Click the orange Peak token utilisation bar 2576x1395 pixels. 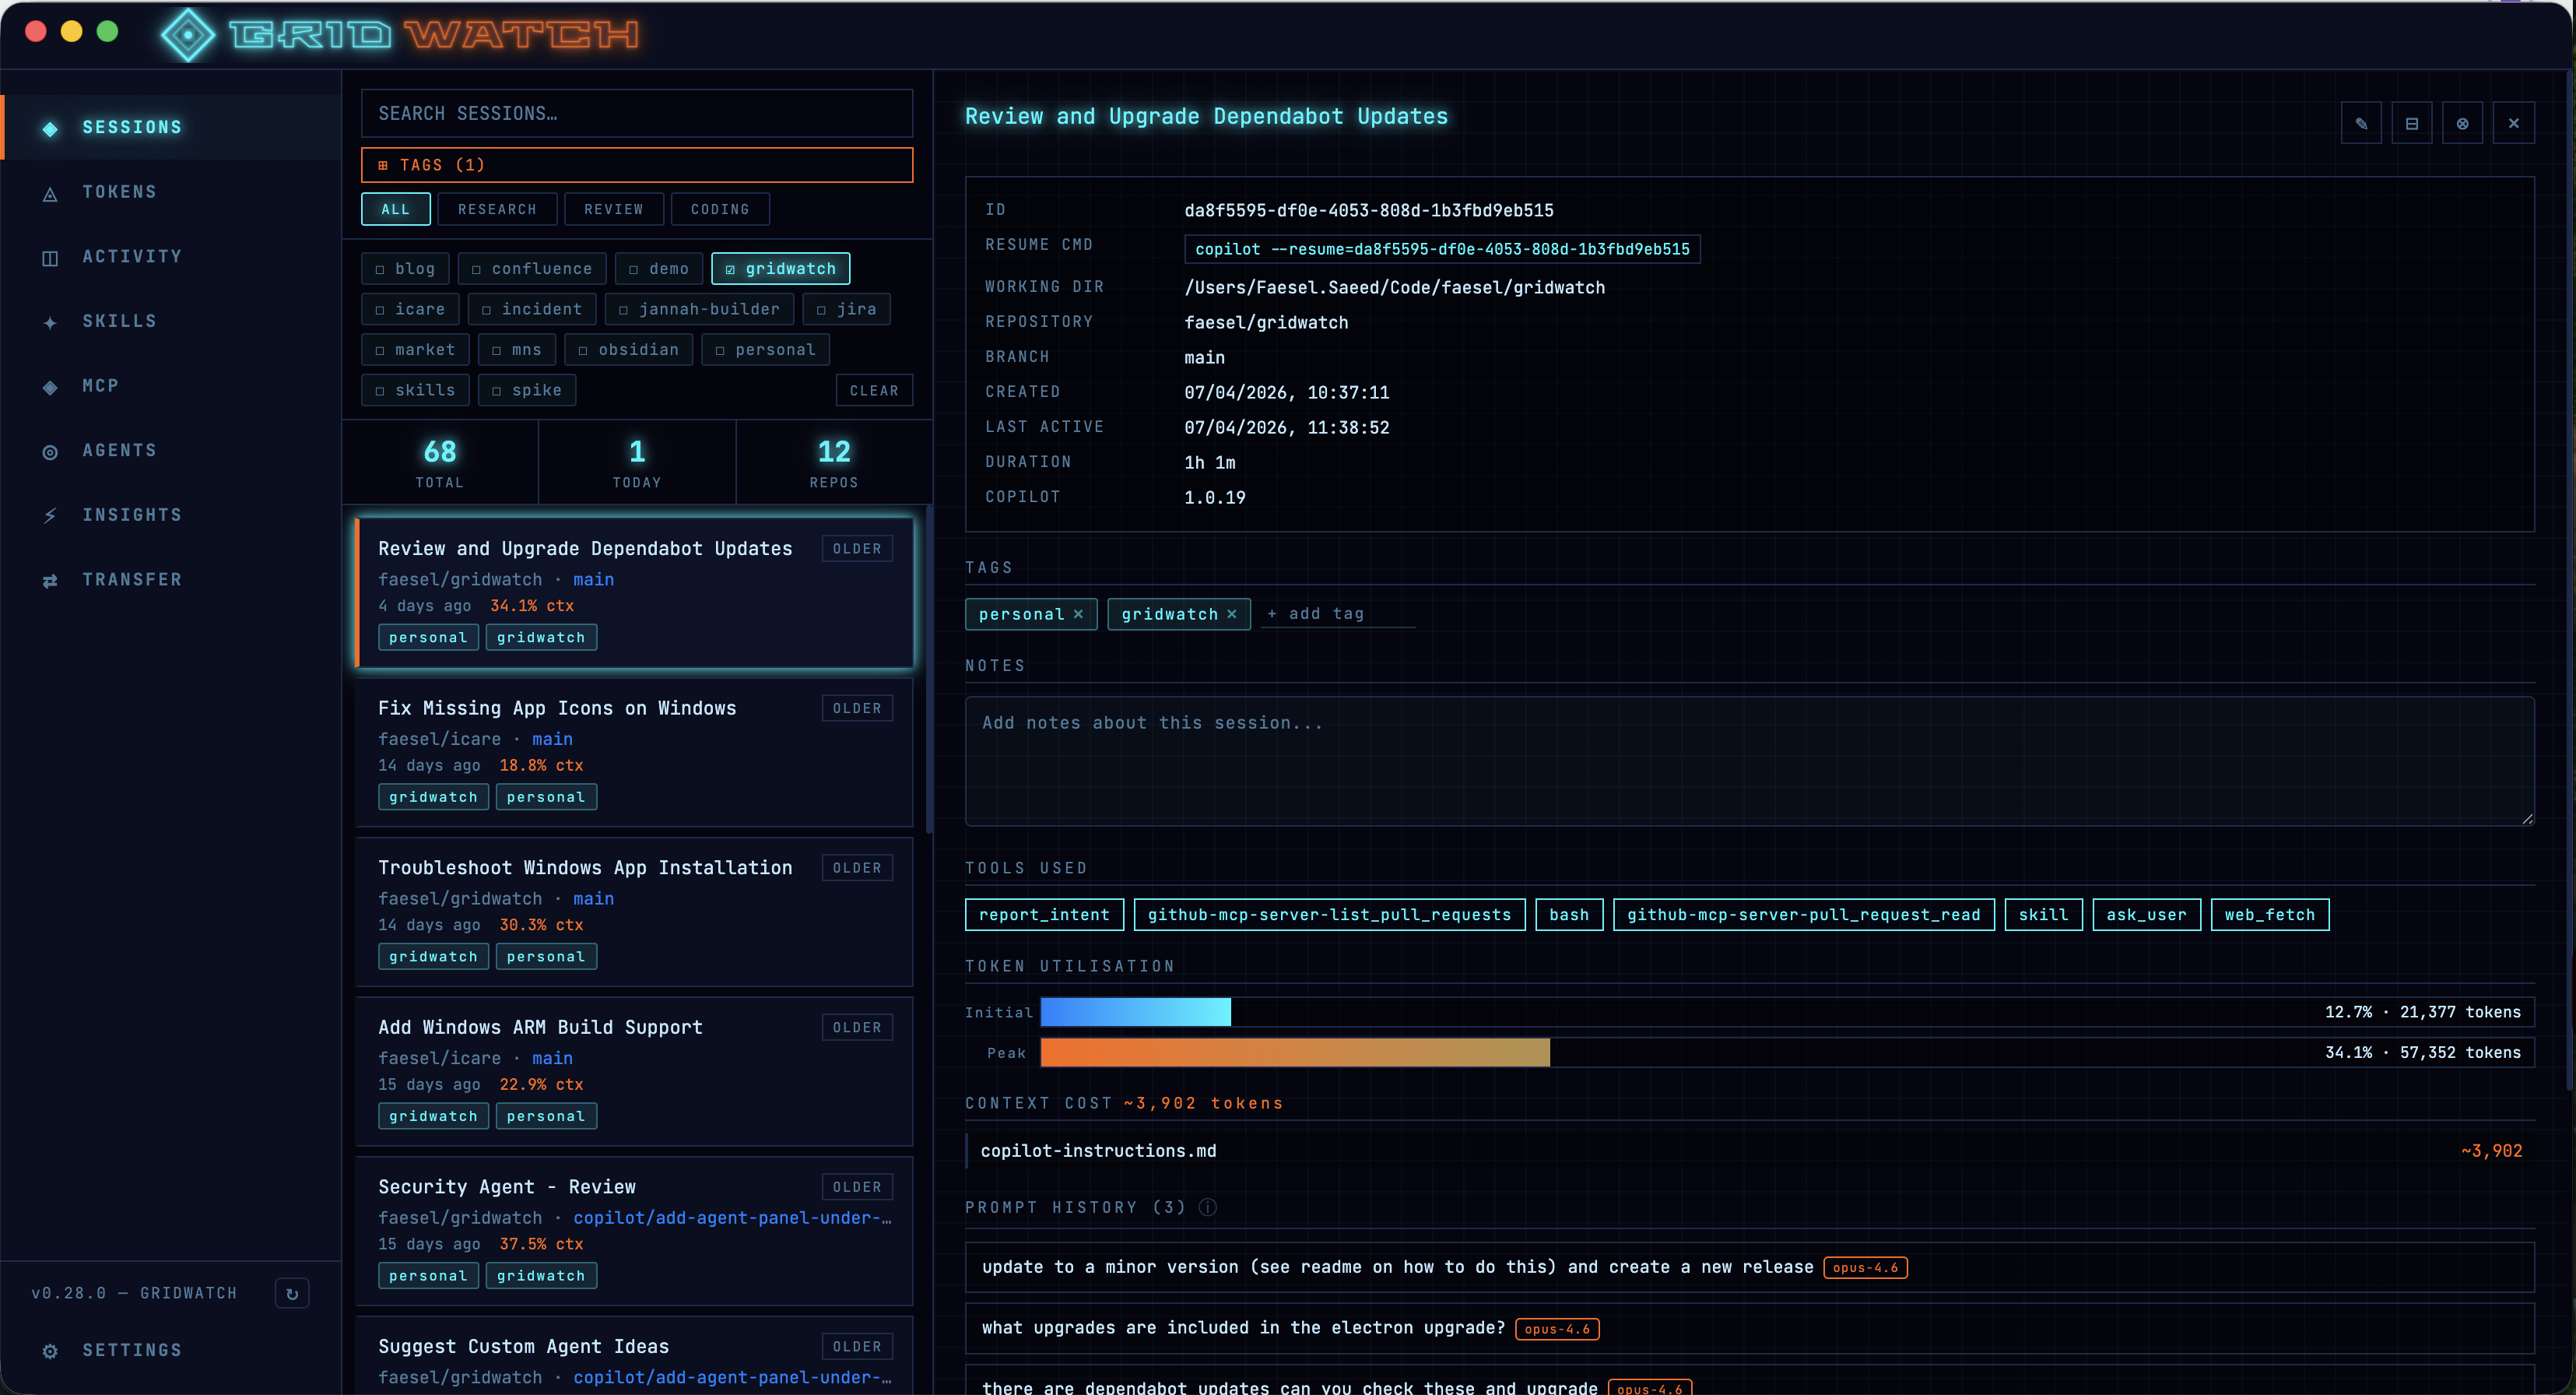(1294, 1052)
